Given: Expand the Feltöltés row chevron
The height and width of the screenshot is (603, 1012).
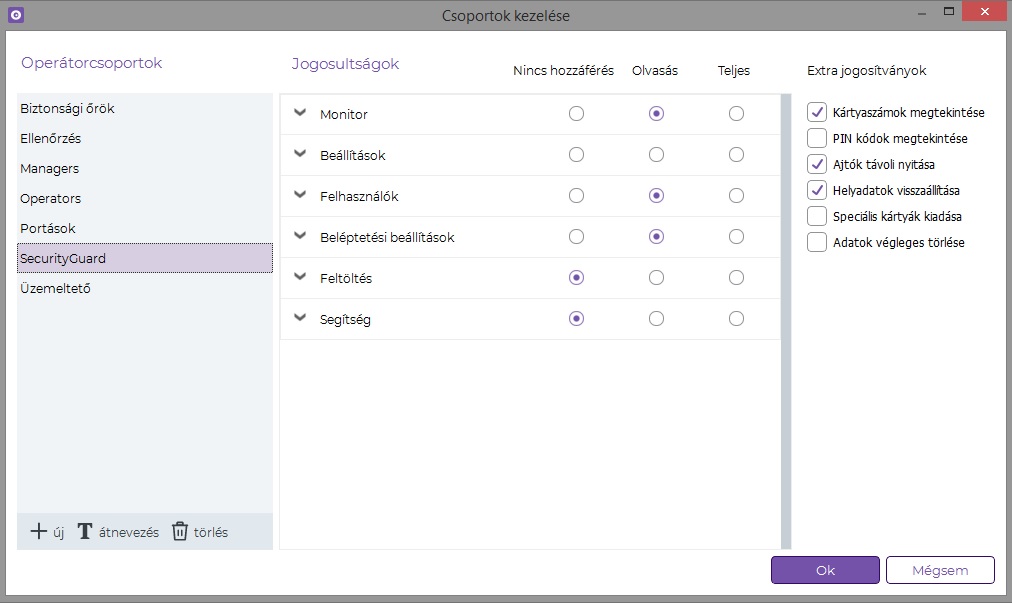Looking at the screenshot, I should click(x=300, y=278).
